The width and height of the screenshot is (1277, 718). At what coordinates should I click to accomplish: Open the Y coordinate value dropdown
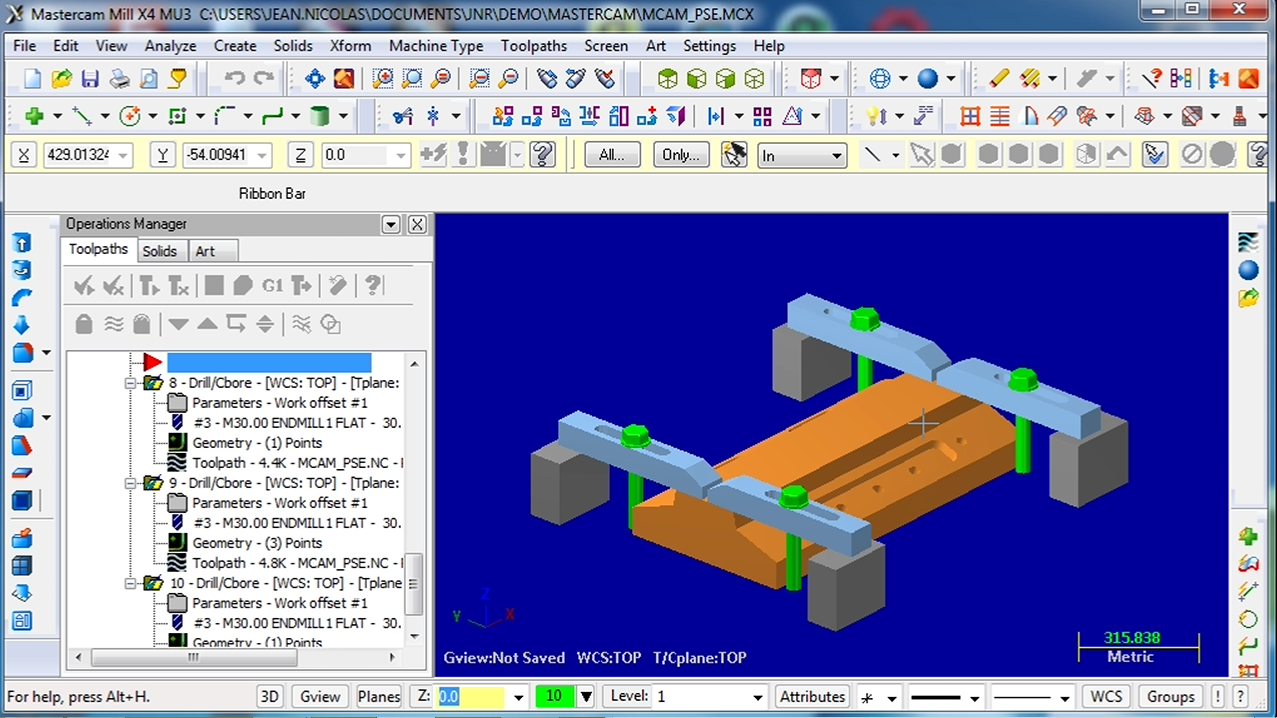coord(262,155)
